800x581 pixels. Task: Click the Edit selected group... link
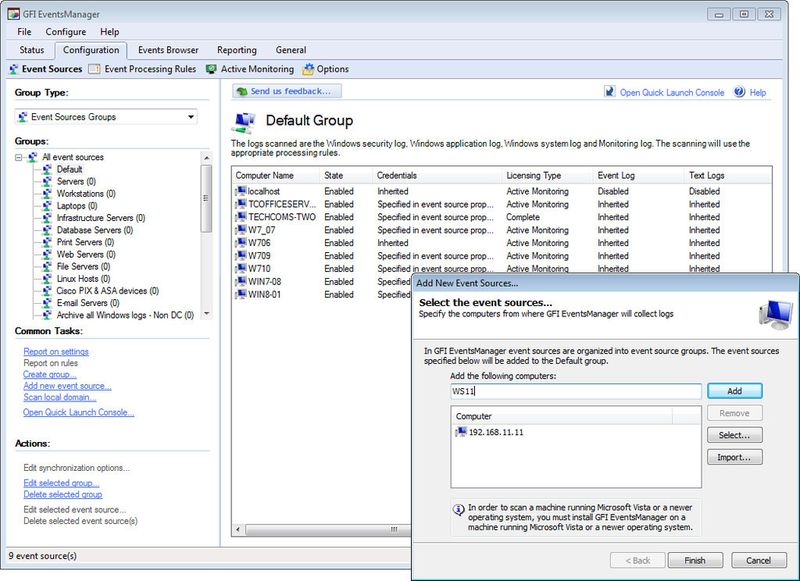61,483
